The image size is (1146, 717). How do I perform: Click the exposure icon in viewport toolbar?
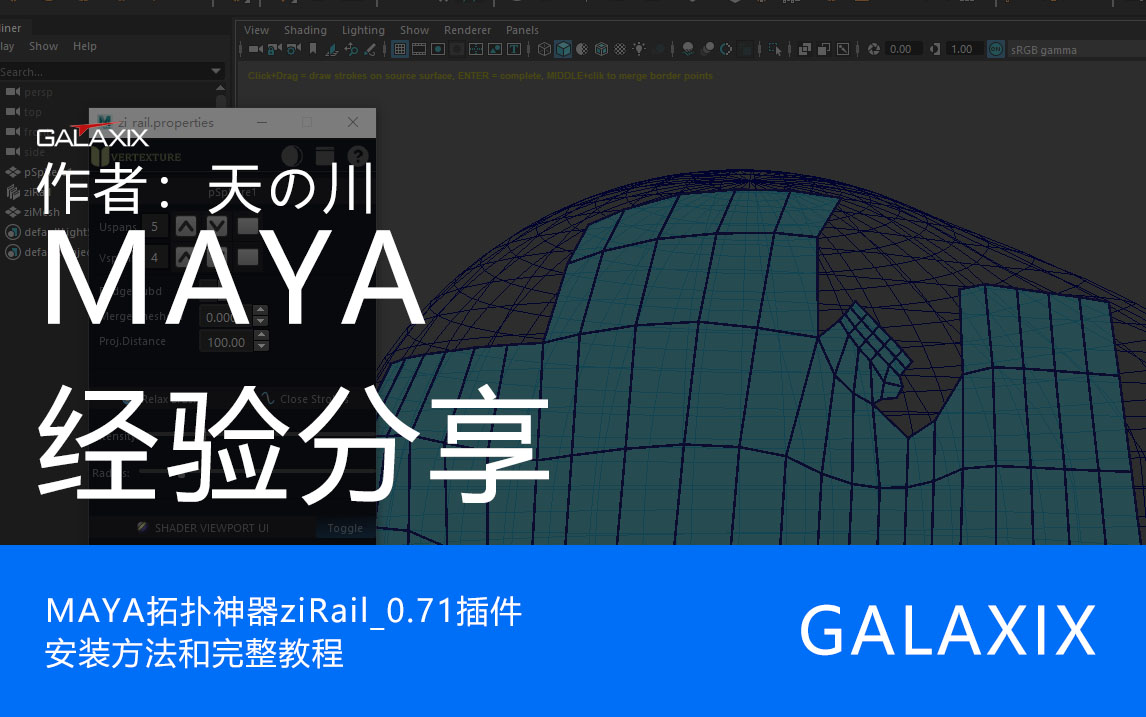[873, 49]
